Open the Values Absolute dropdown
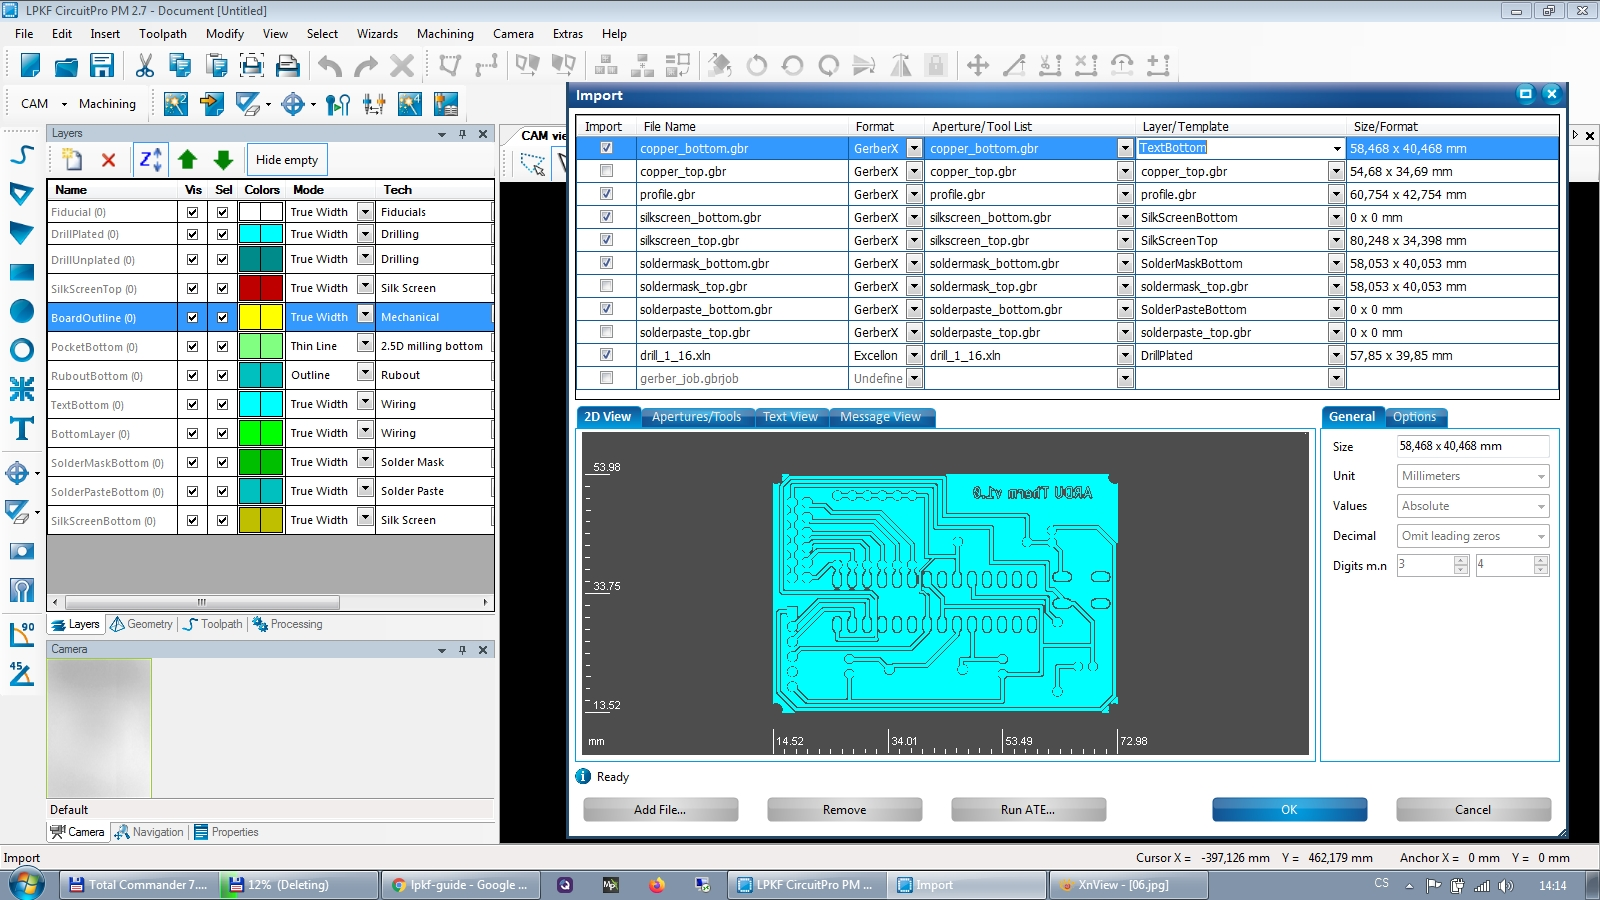Viewport: 1600px width, 900px height. (x=1473, y=506)
